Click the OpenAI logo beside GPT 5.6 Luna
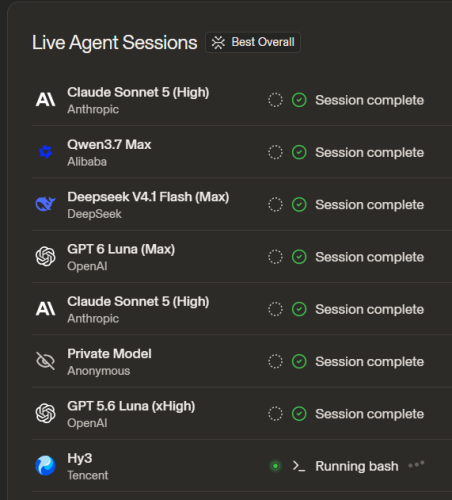 point(46,413)
